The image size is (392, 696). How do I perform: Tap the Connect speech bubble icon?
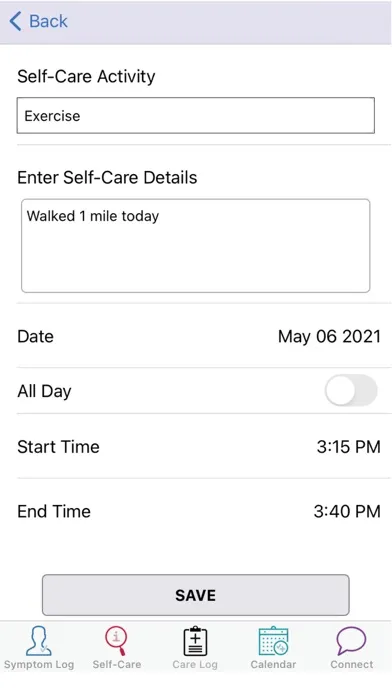351,641
